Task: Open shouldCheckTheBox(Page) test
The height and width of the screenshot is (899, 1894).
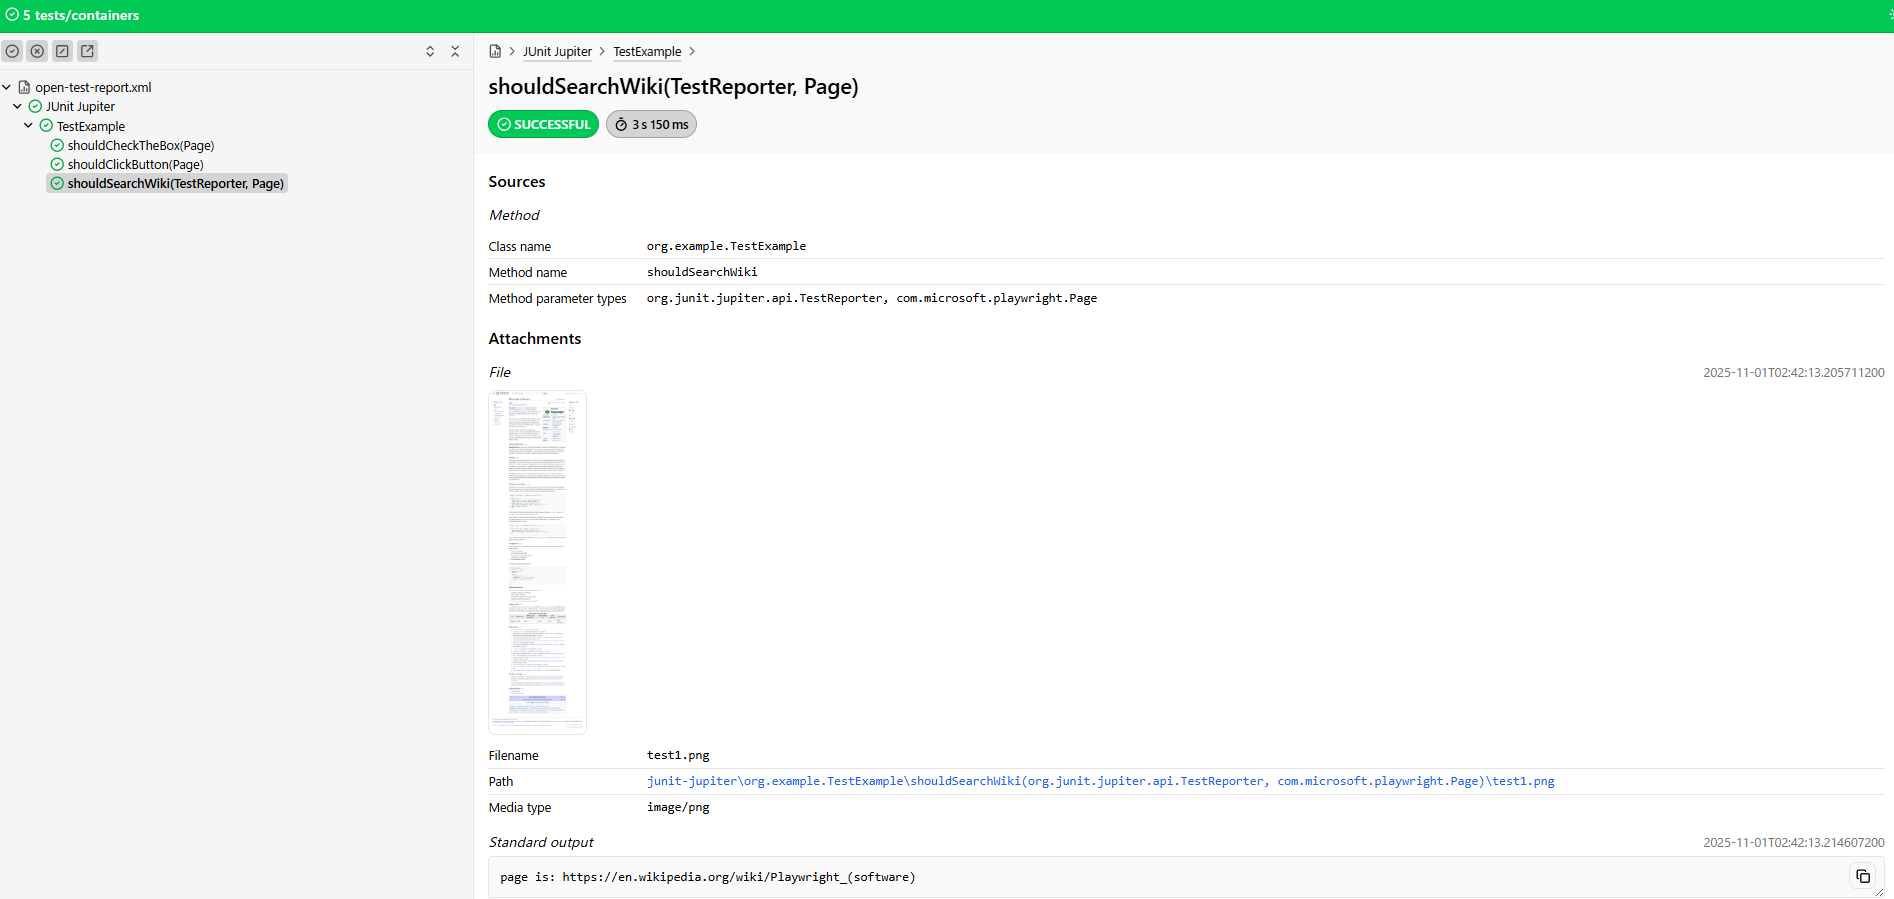Action: [141, 145]
